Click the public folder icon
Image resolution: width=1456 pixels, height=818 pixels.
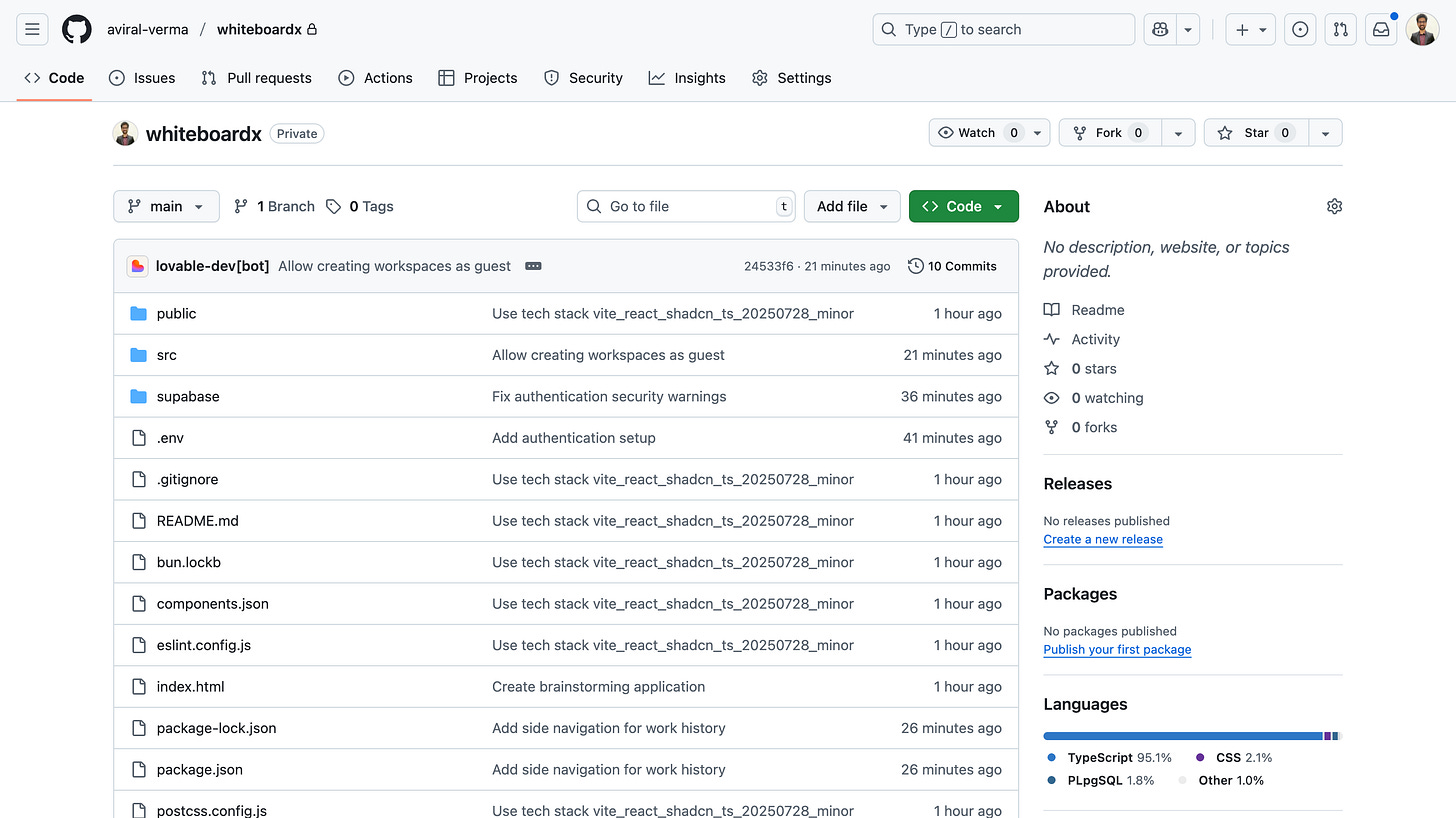point(139,313)
